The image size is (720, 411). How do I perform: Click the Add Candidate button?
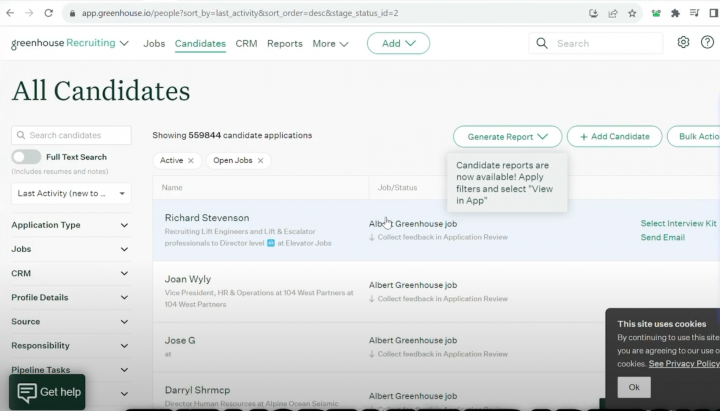[614, 136]
